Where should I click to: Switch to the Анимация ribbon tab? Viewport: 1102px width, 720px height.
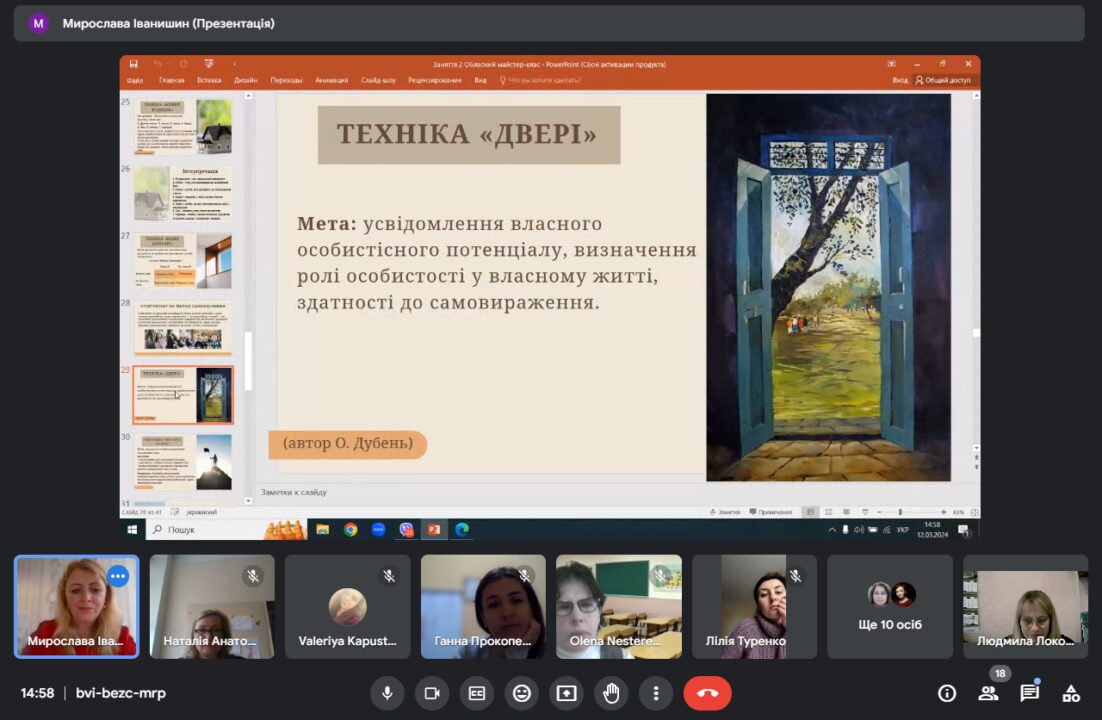tap(332, 80)
